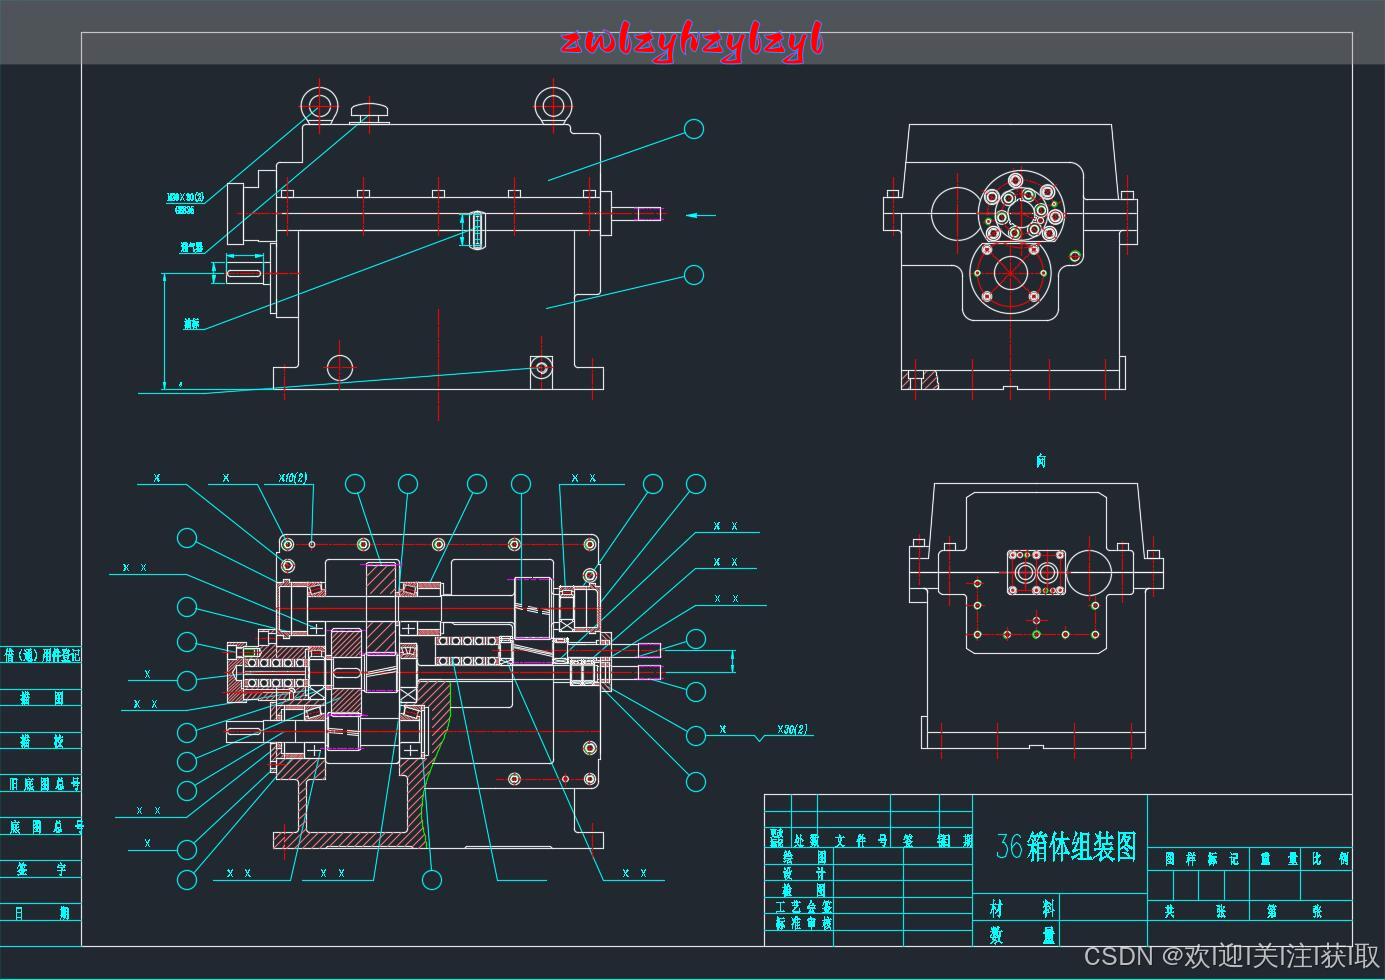Click the '签字' side label
The width and height of the screenshot is (1385, 980).
[x=42, y=869]
